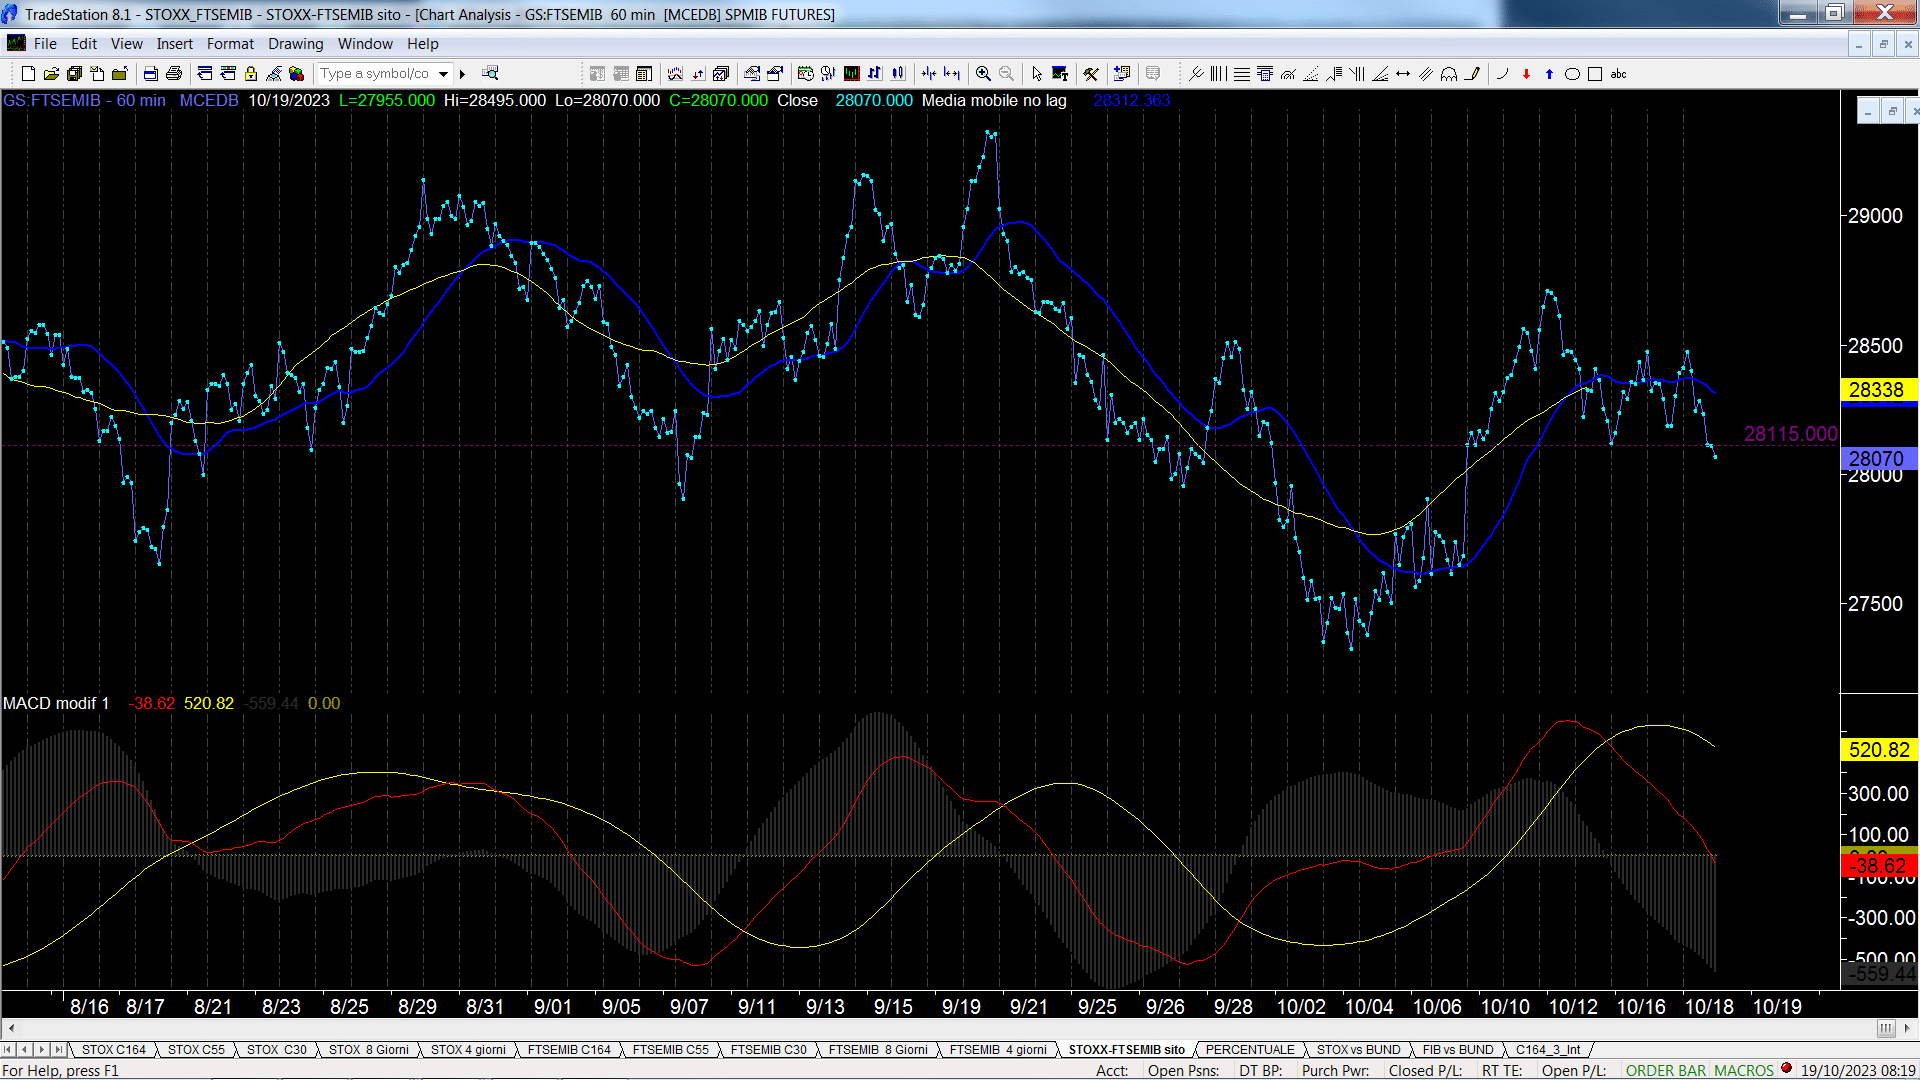The width and height of the screenshot is (1920, 1080).
Task: Click the yellow padlock toolbar icon
Action: 251,74
